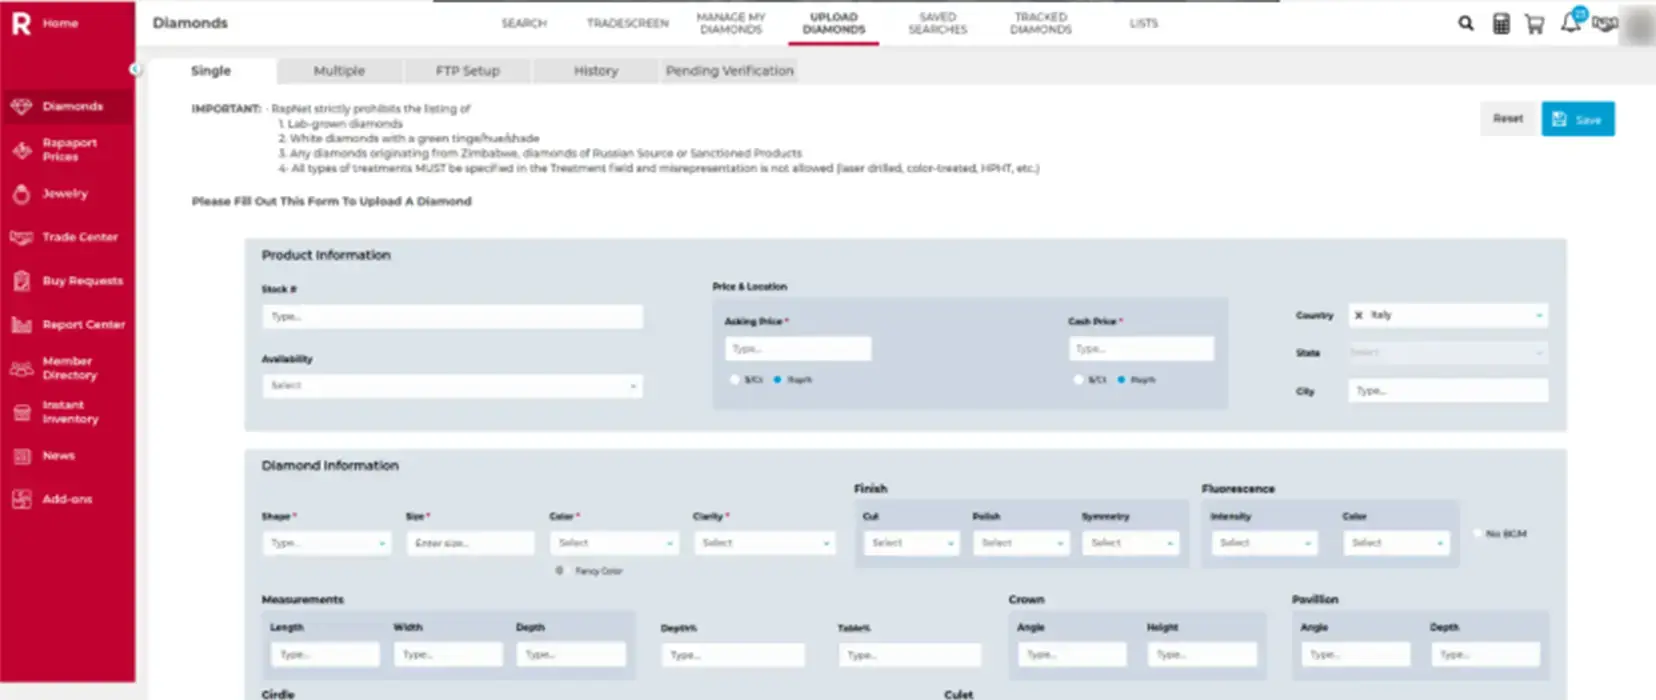Click the News sidebar icon
The width and height of the screenshot is (1656, 700).
[x=21, y=456]
